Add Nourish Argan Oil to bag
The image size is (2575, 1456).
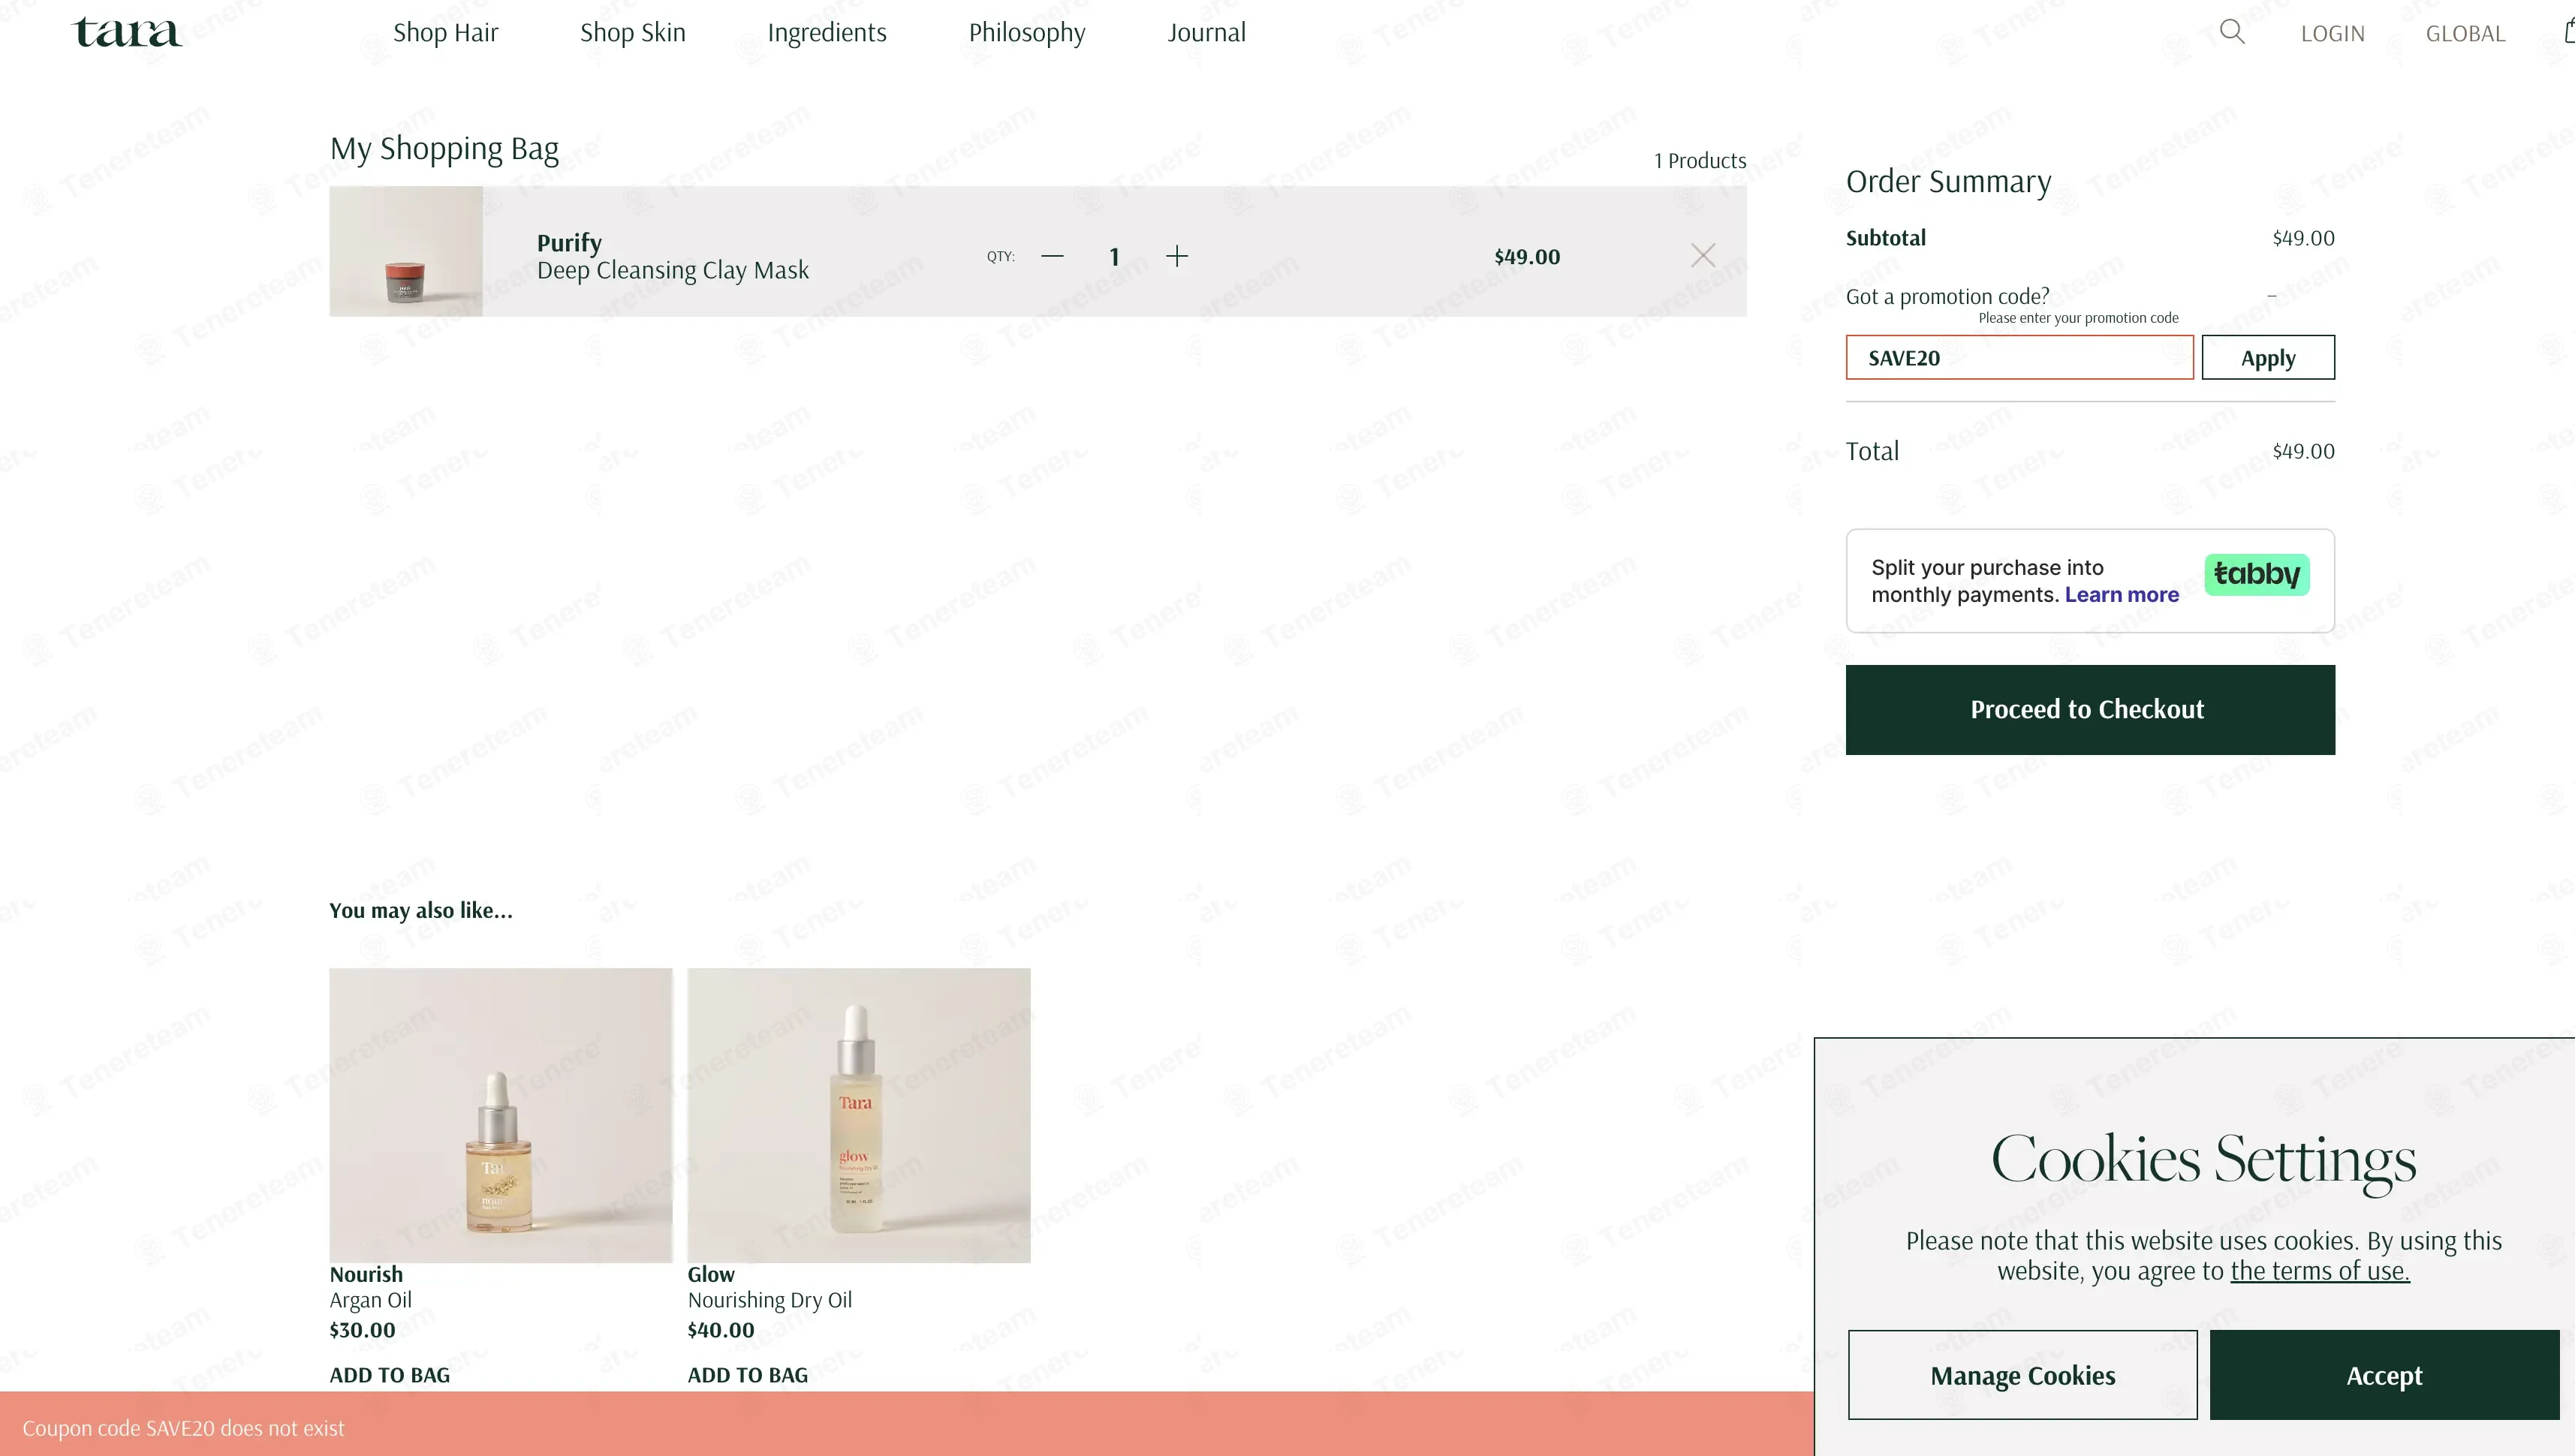[389, 1375]
